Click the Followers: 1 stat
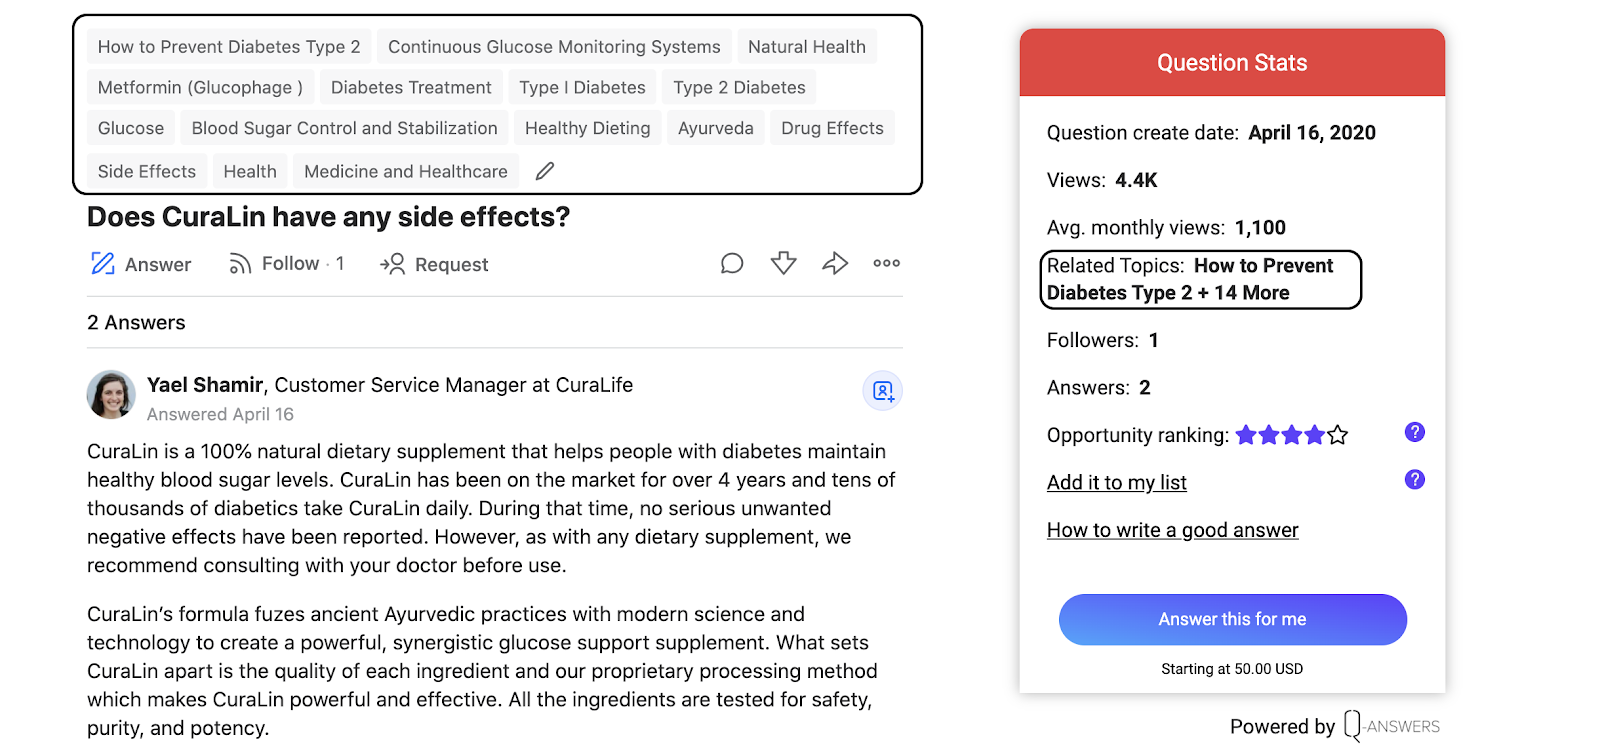 (1103, 340)
